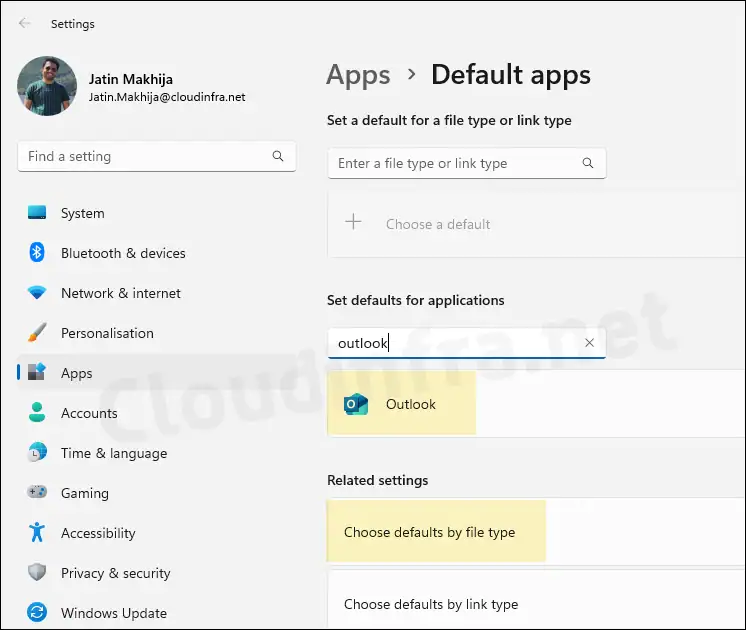Image resolution: width=746 pixels, height=630 pixels.
Task: Open Personalisation settings
Action: (x=157, y=333)
